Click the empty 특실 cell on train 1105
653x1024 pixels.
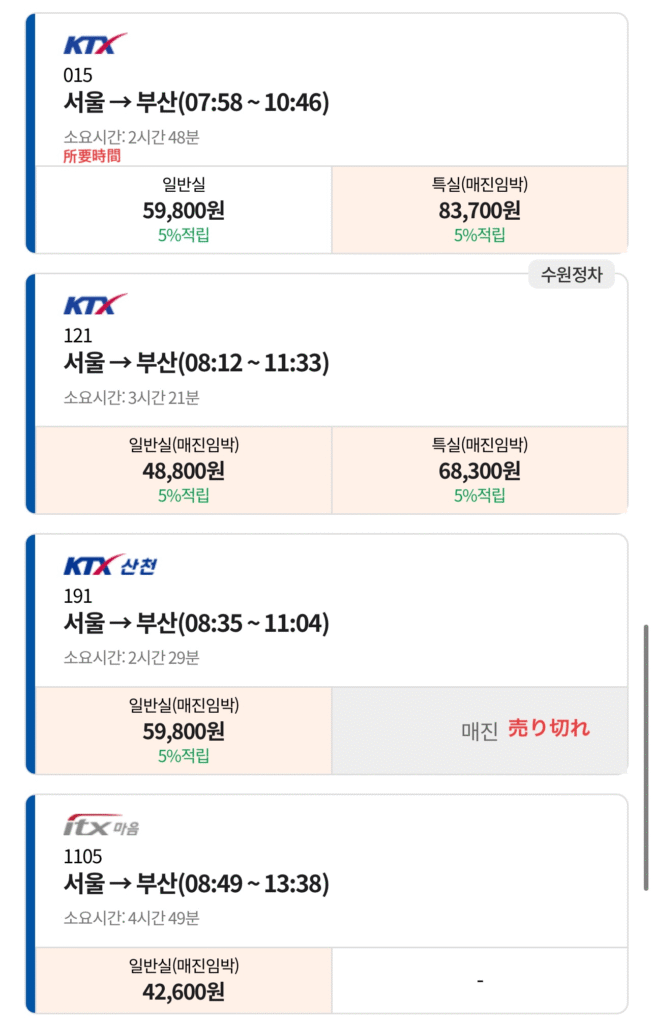tap(479, 981)
